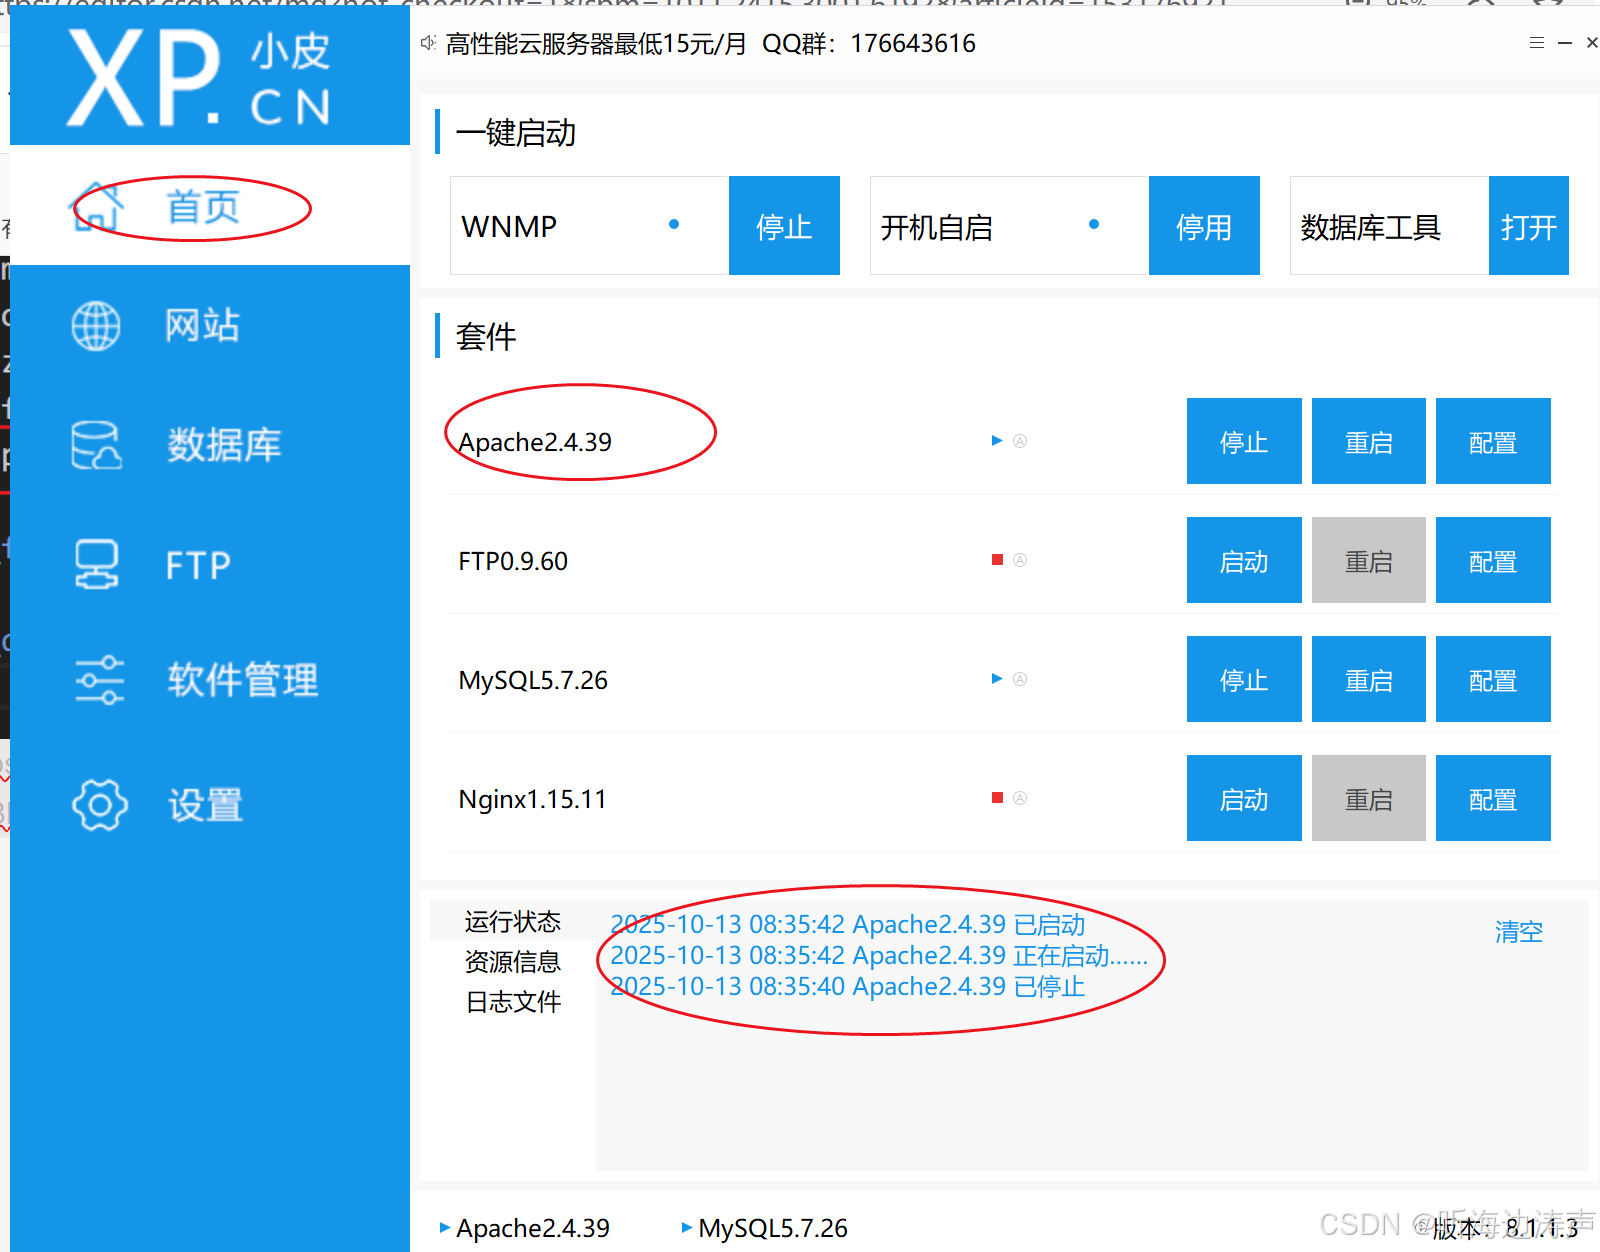The width and height of the screenshot is (1600, 1252).
Task: Click the 2025-10-13 Apache 已启动 log entry
Action: (x=847, y=924)
